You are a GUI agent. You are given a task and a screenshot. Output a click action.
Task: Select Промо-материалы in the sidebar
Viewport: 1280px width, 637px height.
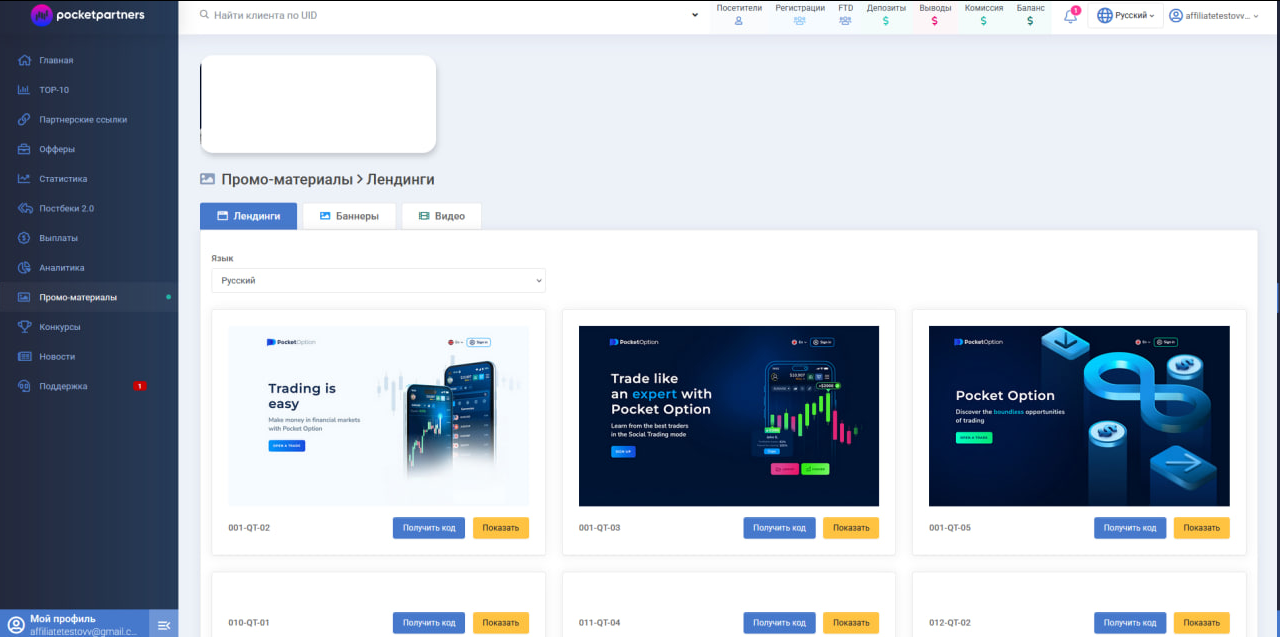pos(89,297)
